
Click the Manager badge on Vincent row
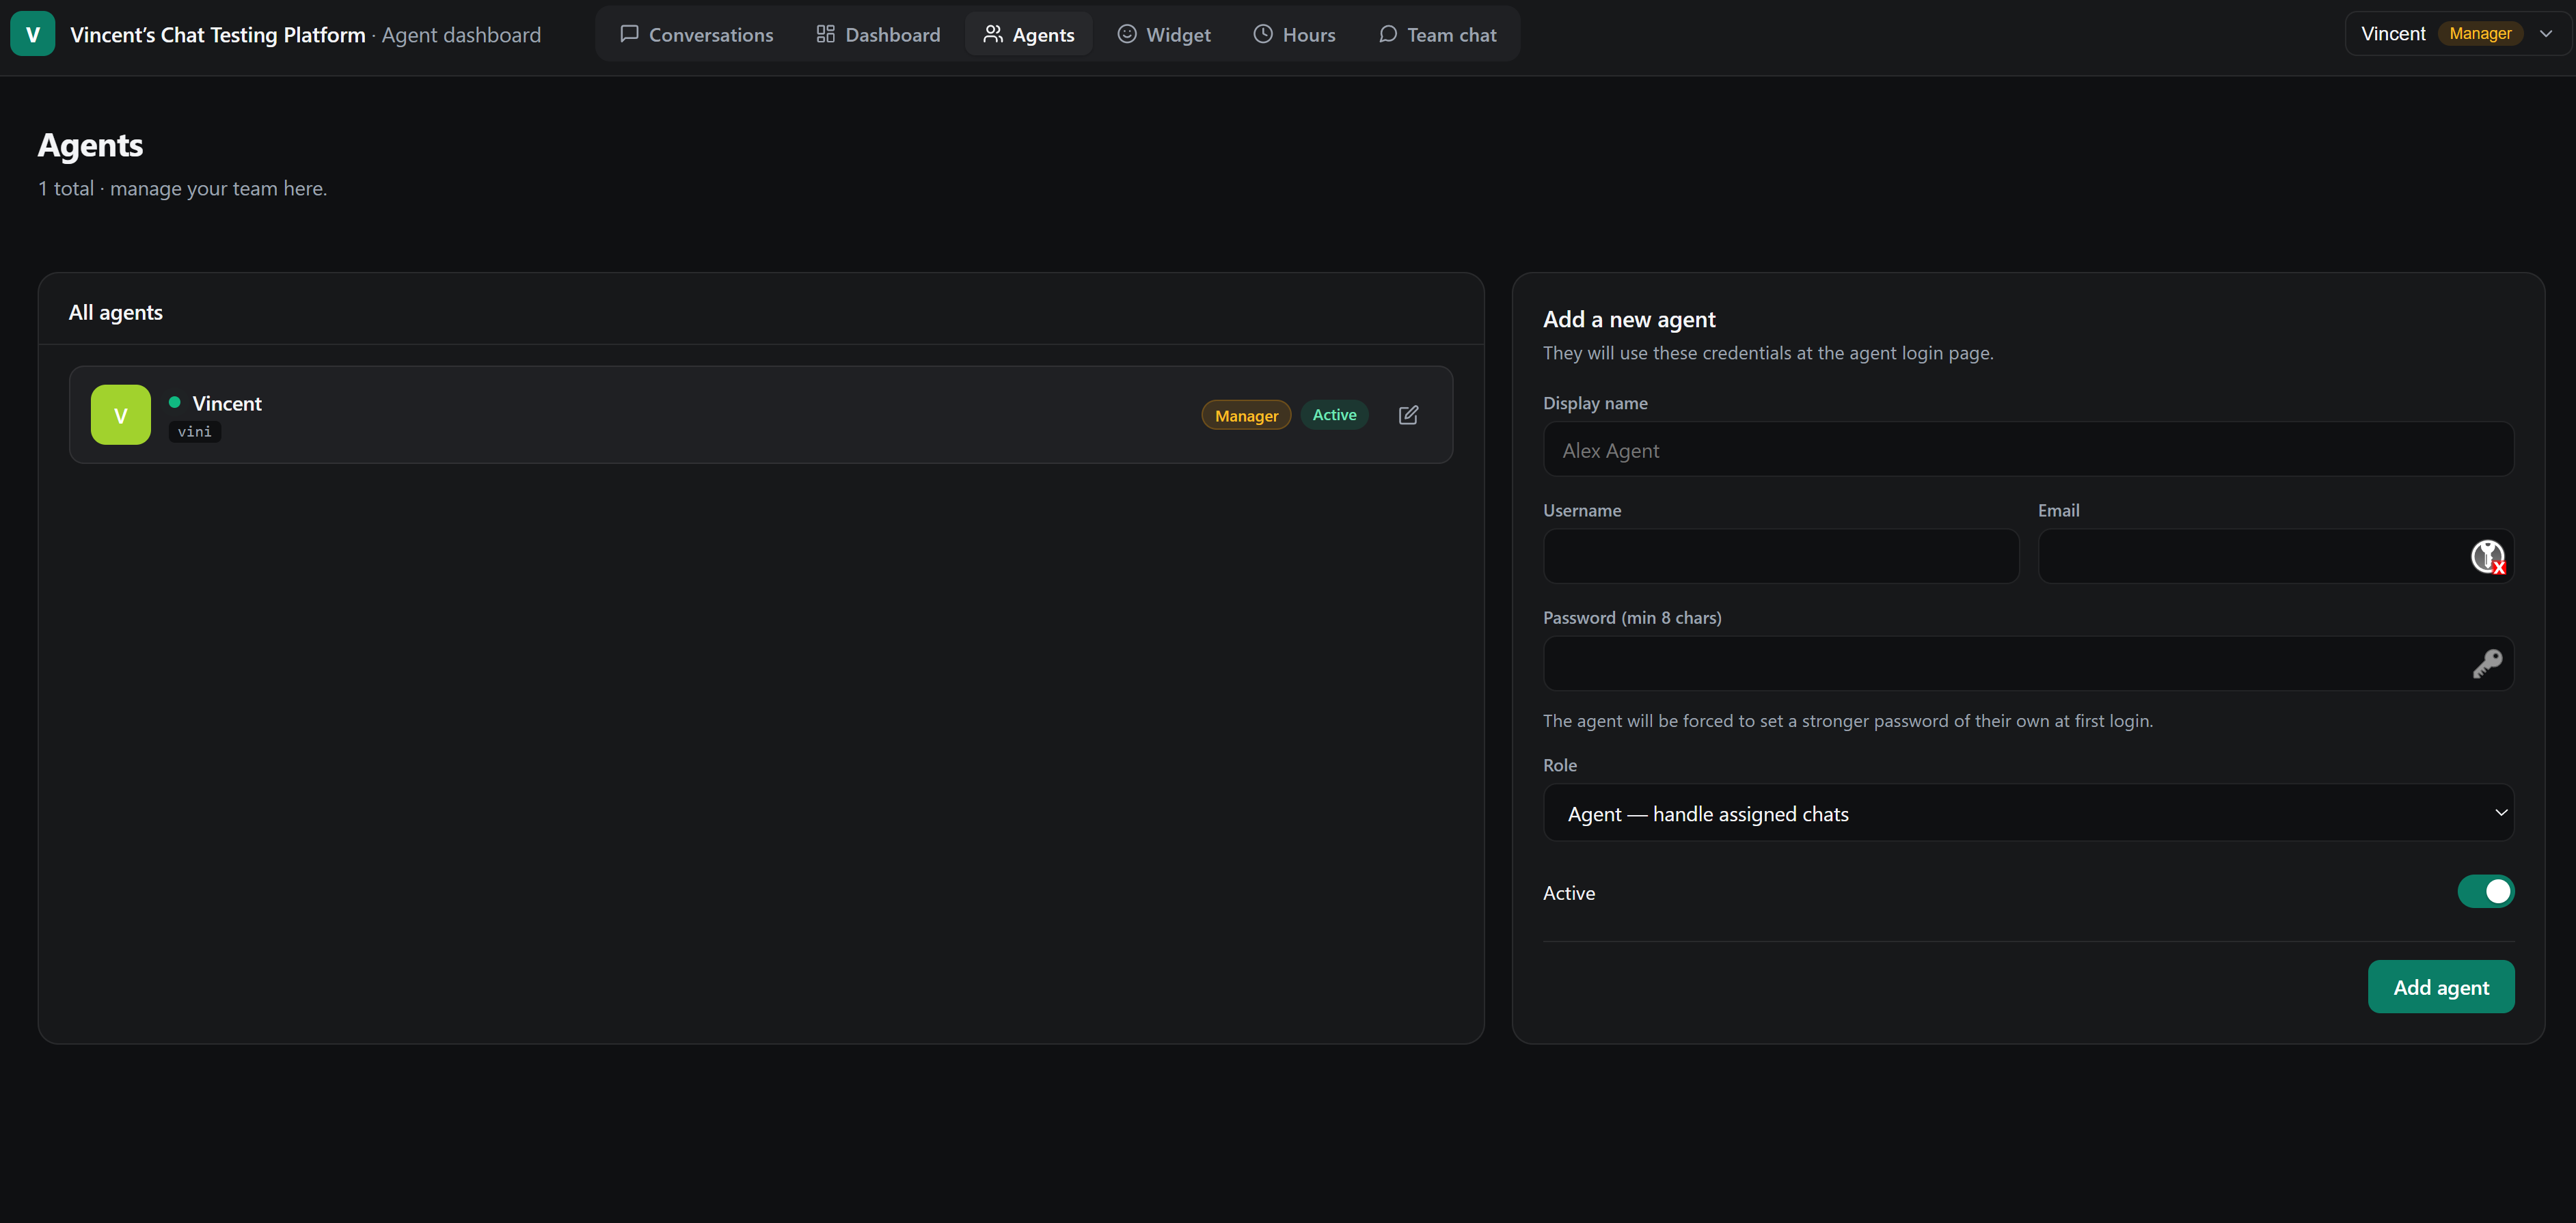point(1246,415)
